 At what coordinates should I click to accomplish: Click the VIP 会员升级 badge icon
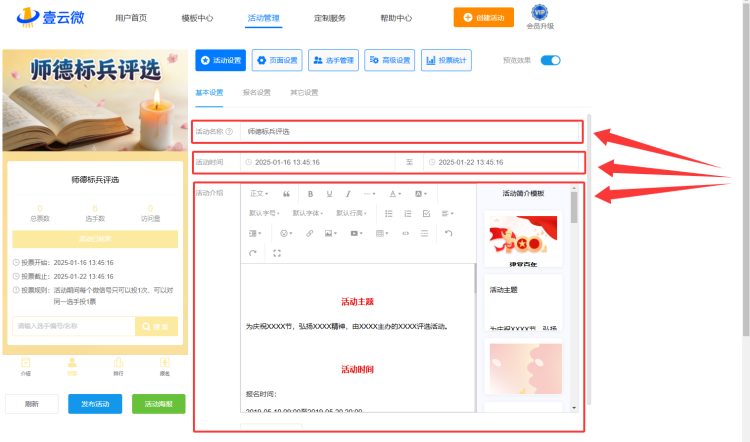pos(540,17)
